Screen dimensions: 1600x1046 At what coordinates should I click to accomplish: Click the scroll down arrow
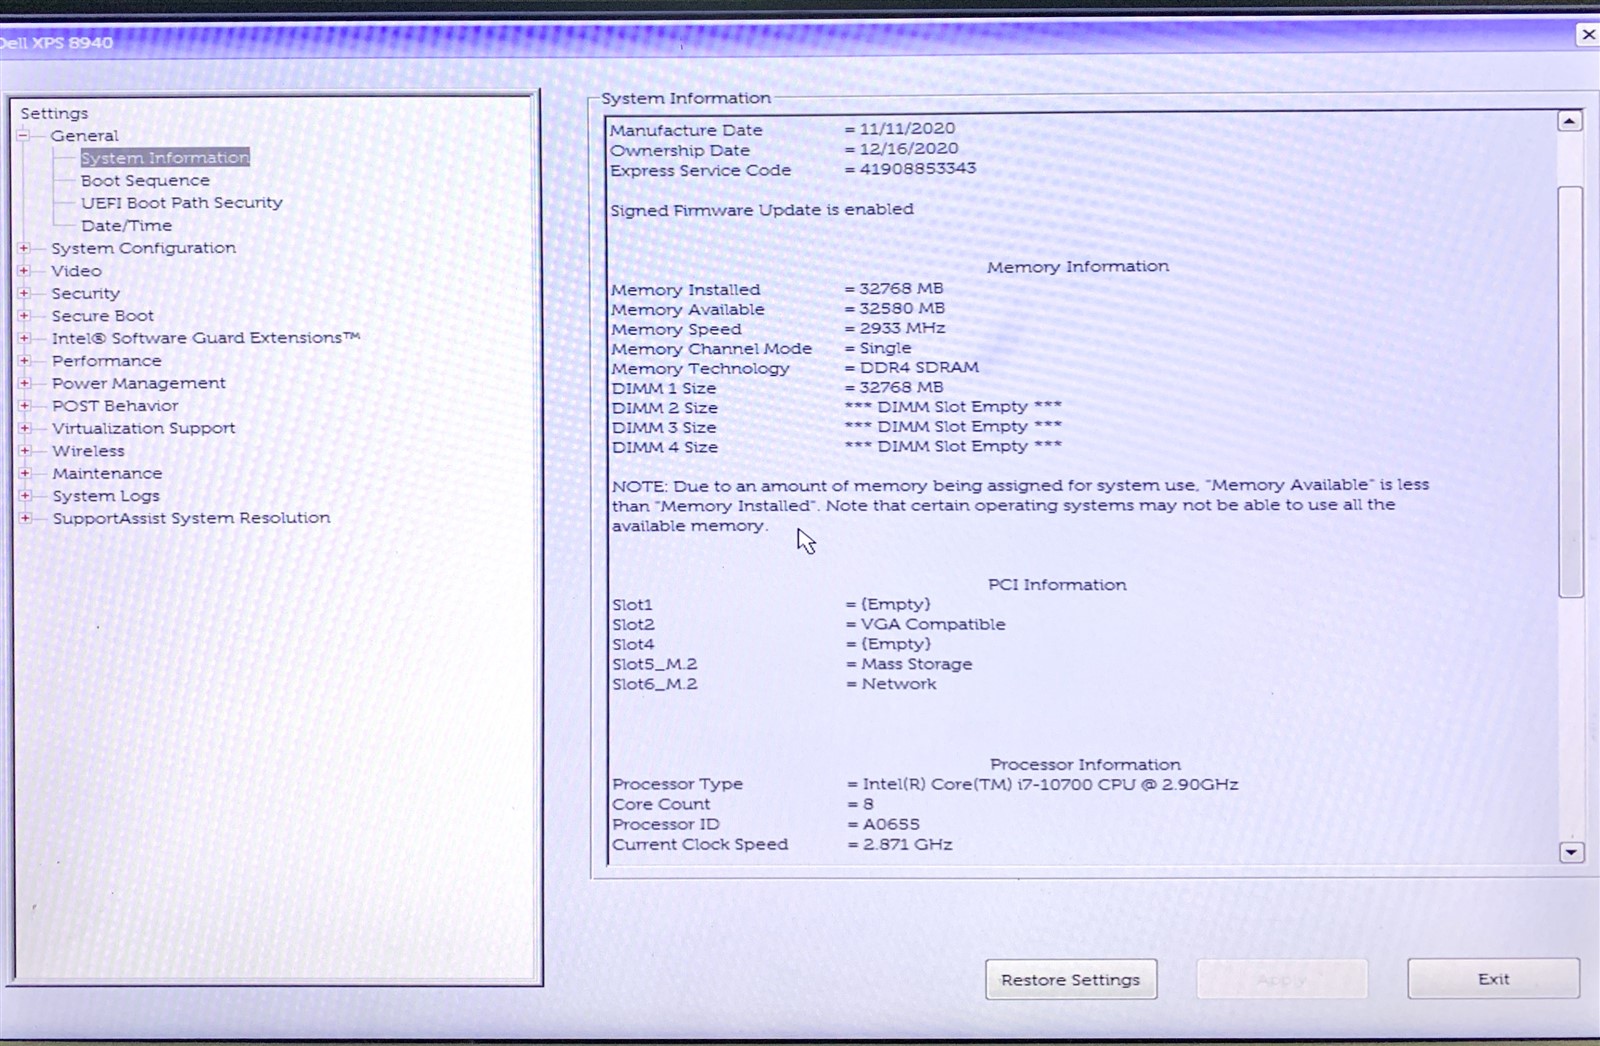pyautogui.click(x=1571, y=852)
